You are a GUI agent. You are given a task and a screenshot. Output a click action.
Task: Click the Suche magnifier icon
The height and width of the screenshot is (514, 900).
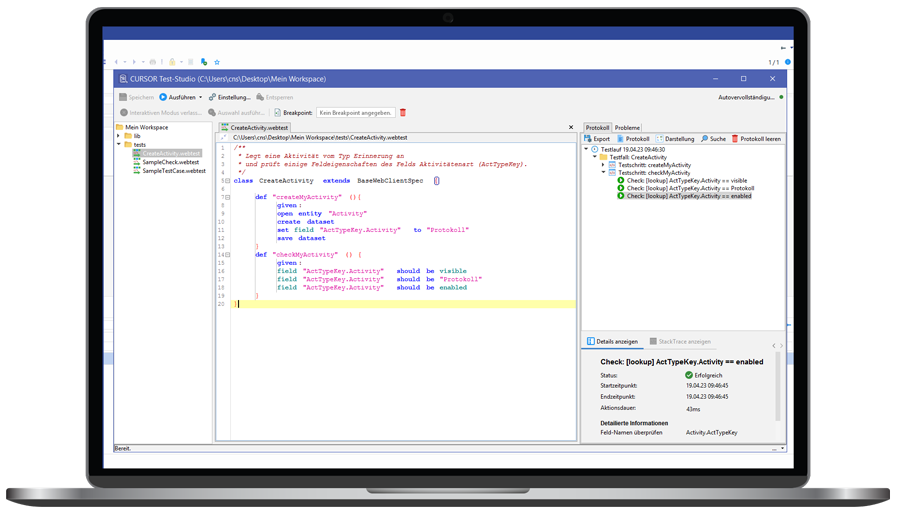click(705, 139)
